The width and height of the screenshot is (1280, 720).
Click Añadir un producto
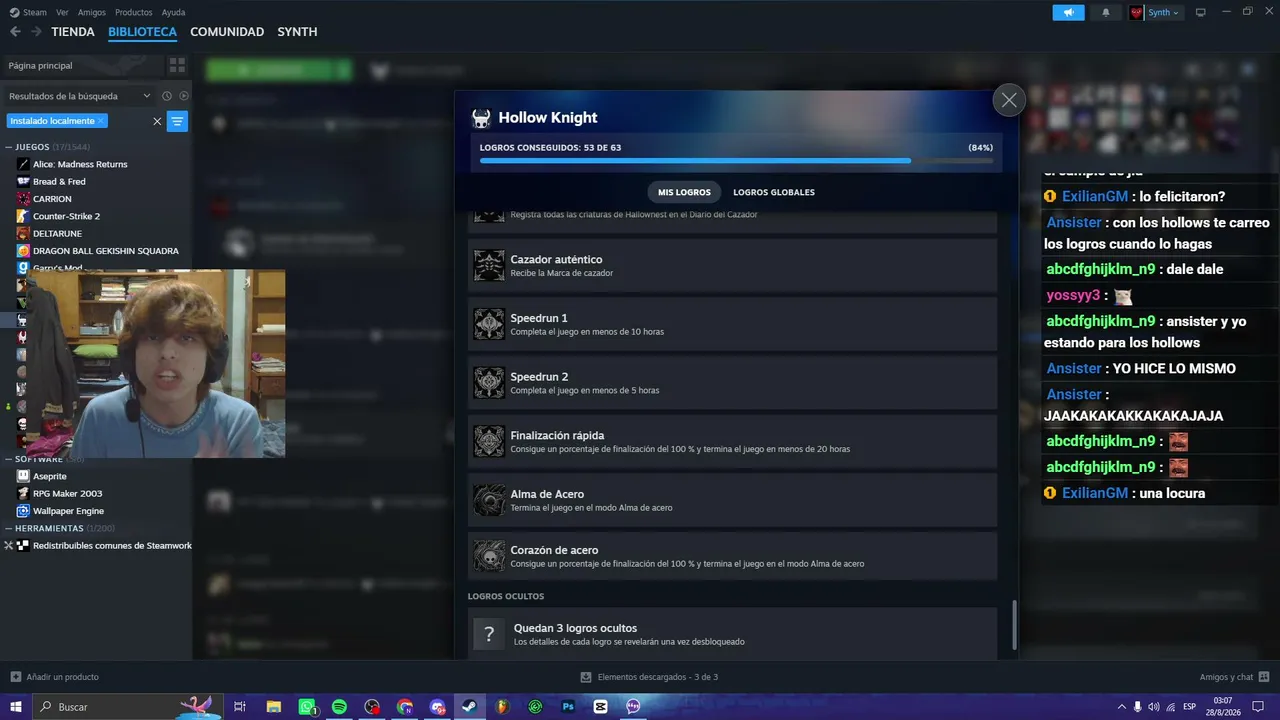[x=54, y=677]
